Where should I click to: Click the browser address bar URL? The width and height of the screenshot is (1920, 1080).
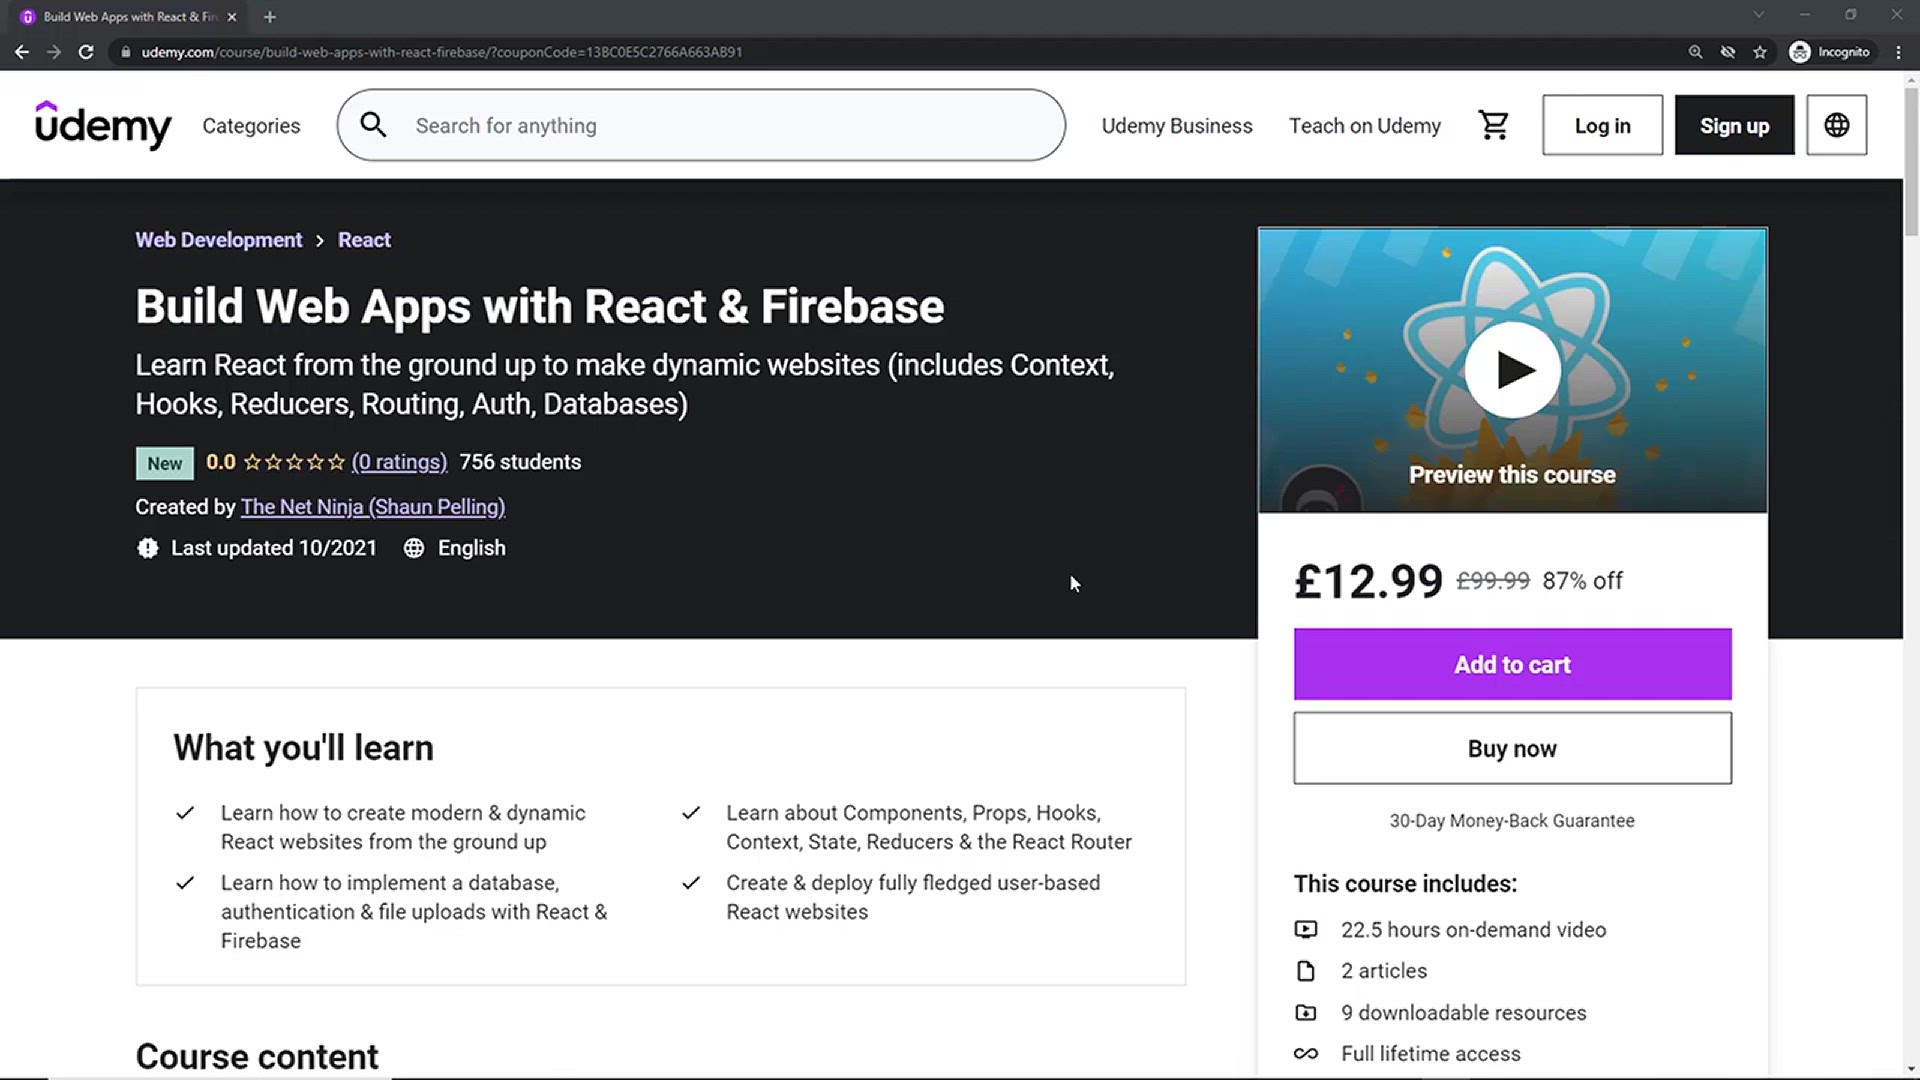point(441,52)
